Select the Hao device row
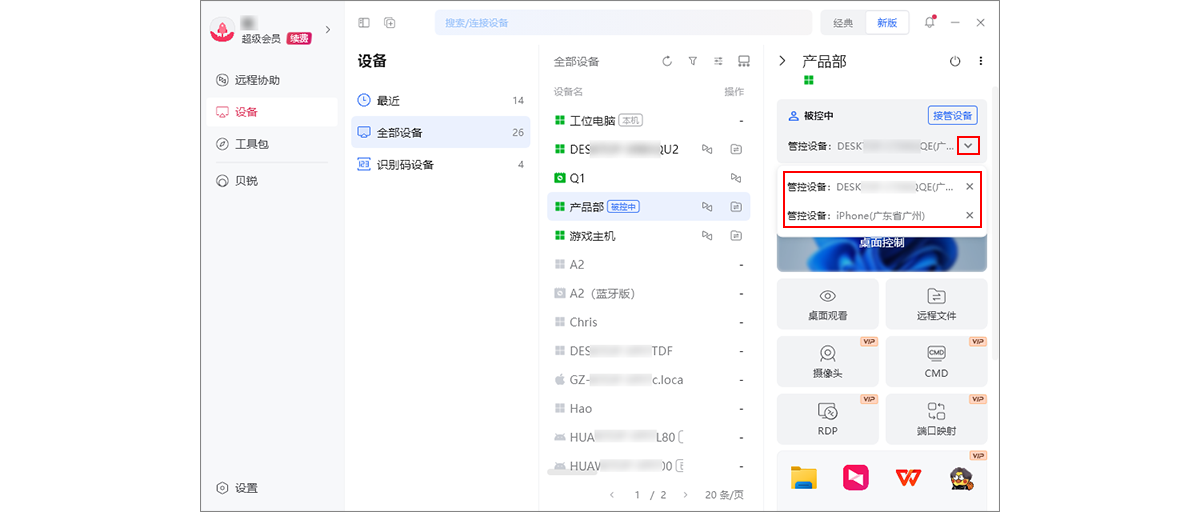Viewport: 1200px width, 512px height. coord(650,408)
